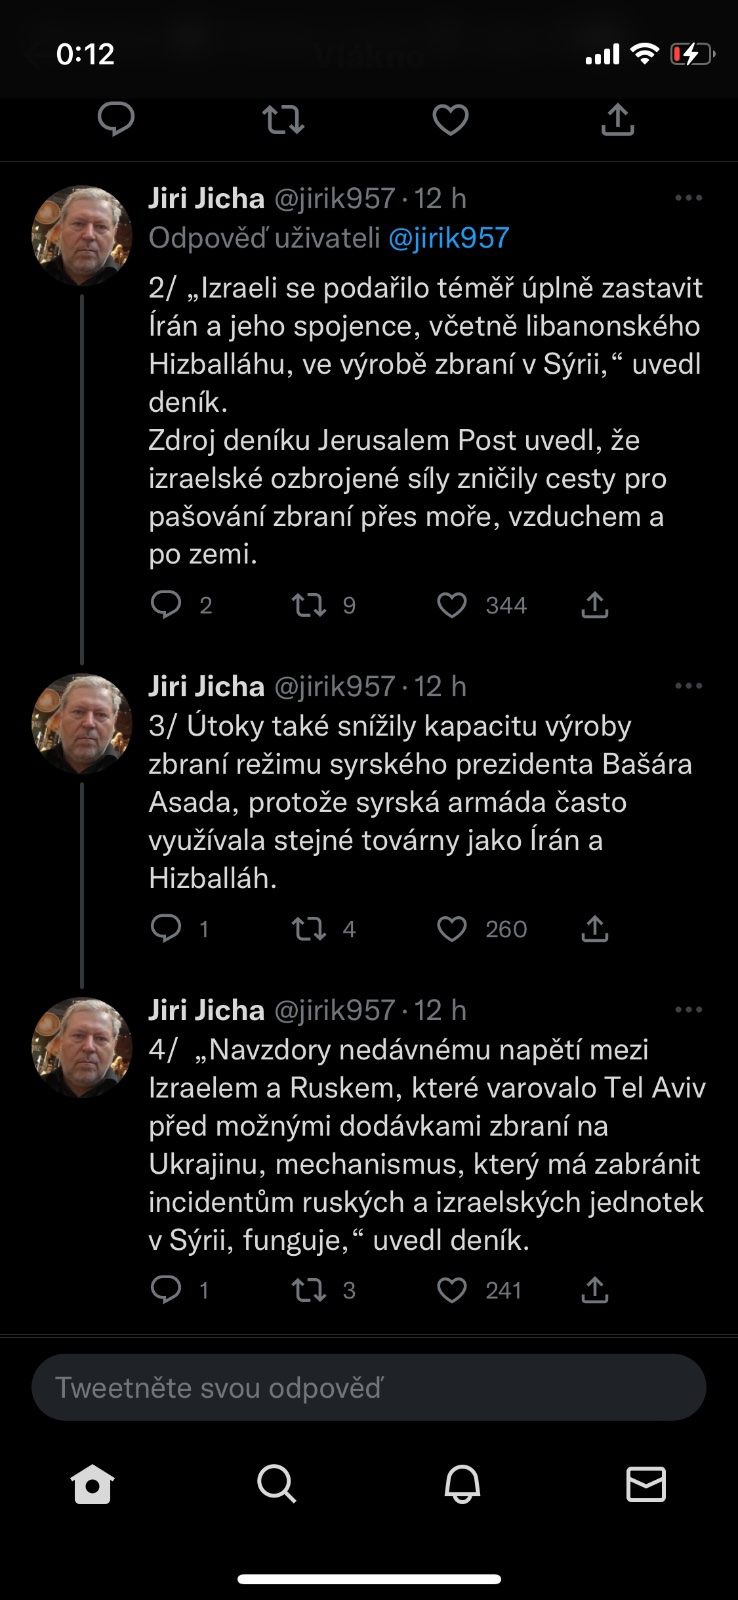Tap the top share icon

point(618,120)
